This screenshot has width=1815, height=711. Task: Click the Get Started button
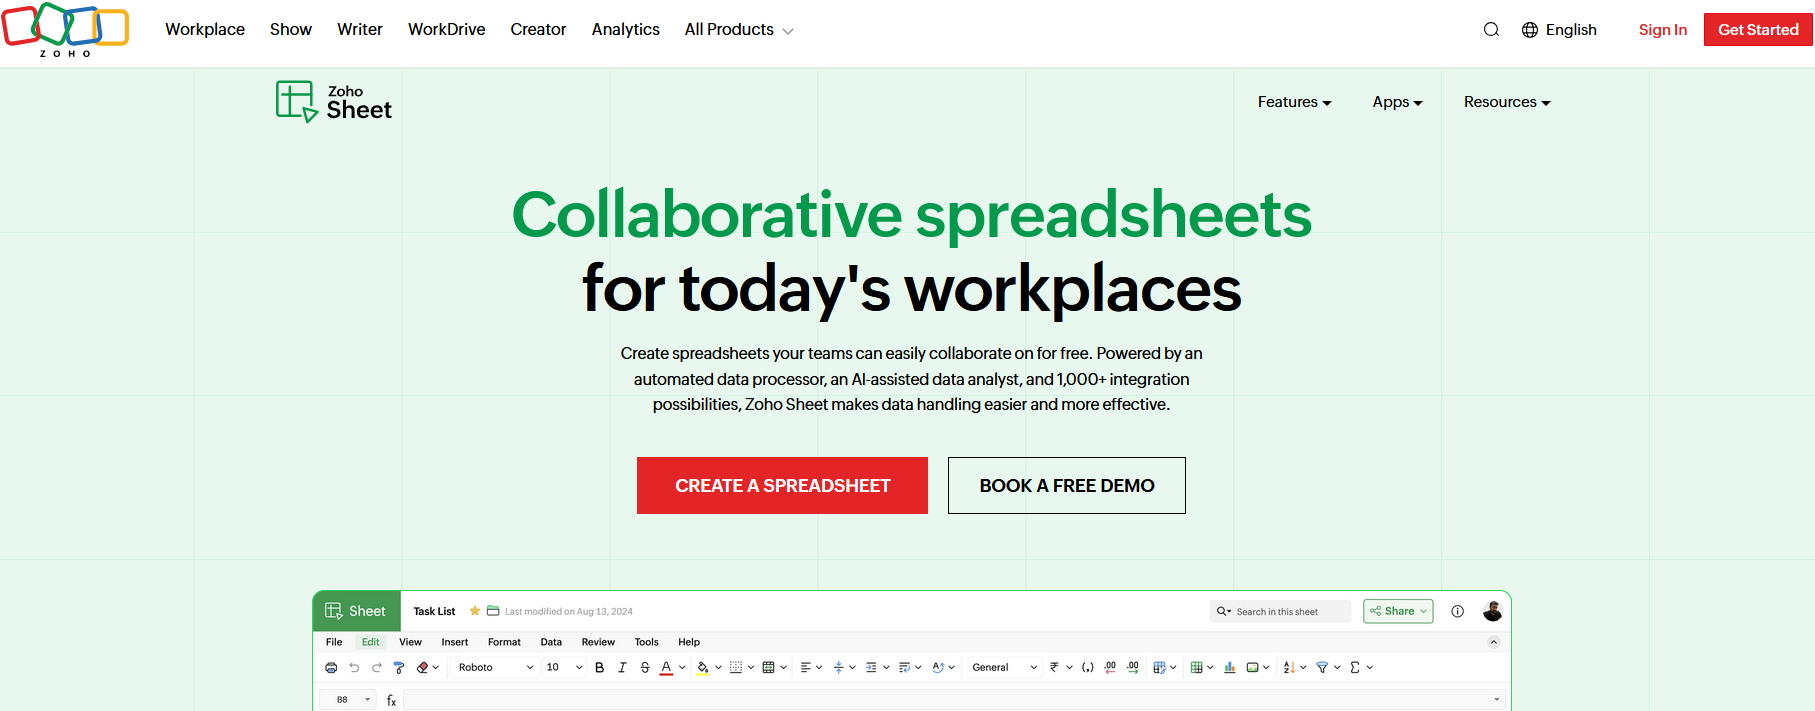[x=1758, y=30]
